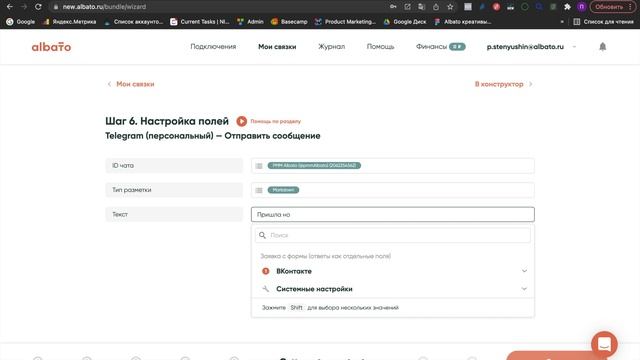This screenshot has width=640, height=360.
Task: Open the В конструктор link
Action: pyautogui.click(x=504, y=84)
